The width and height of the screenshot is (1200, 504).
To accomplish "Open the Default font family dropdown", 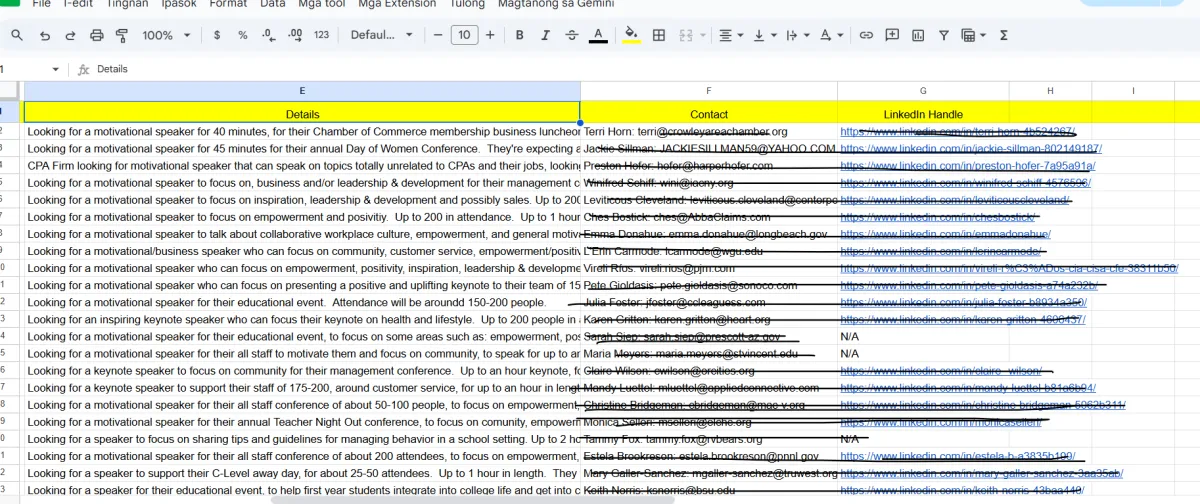I will (x=382, y=35).
